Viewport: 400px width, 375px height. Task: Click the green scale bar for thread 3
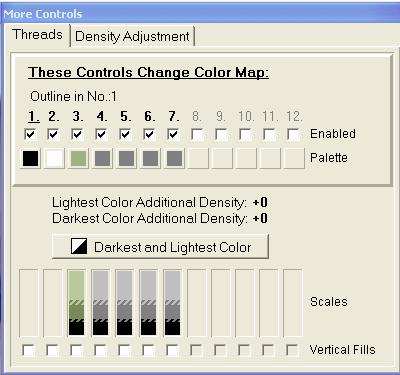click(x=77, y=303)
